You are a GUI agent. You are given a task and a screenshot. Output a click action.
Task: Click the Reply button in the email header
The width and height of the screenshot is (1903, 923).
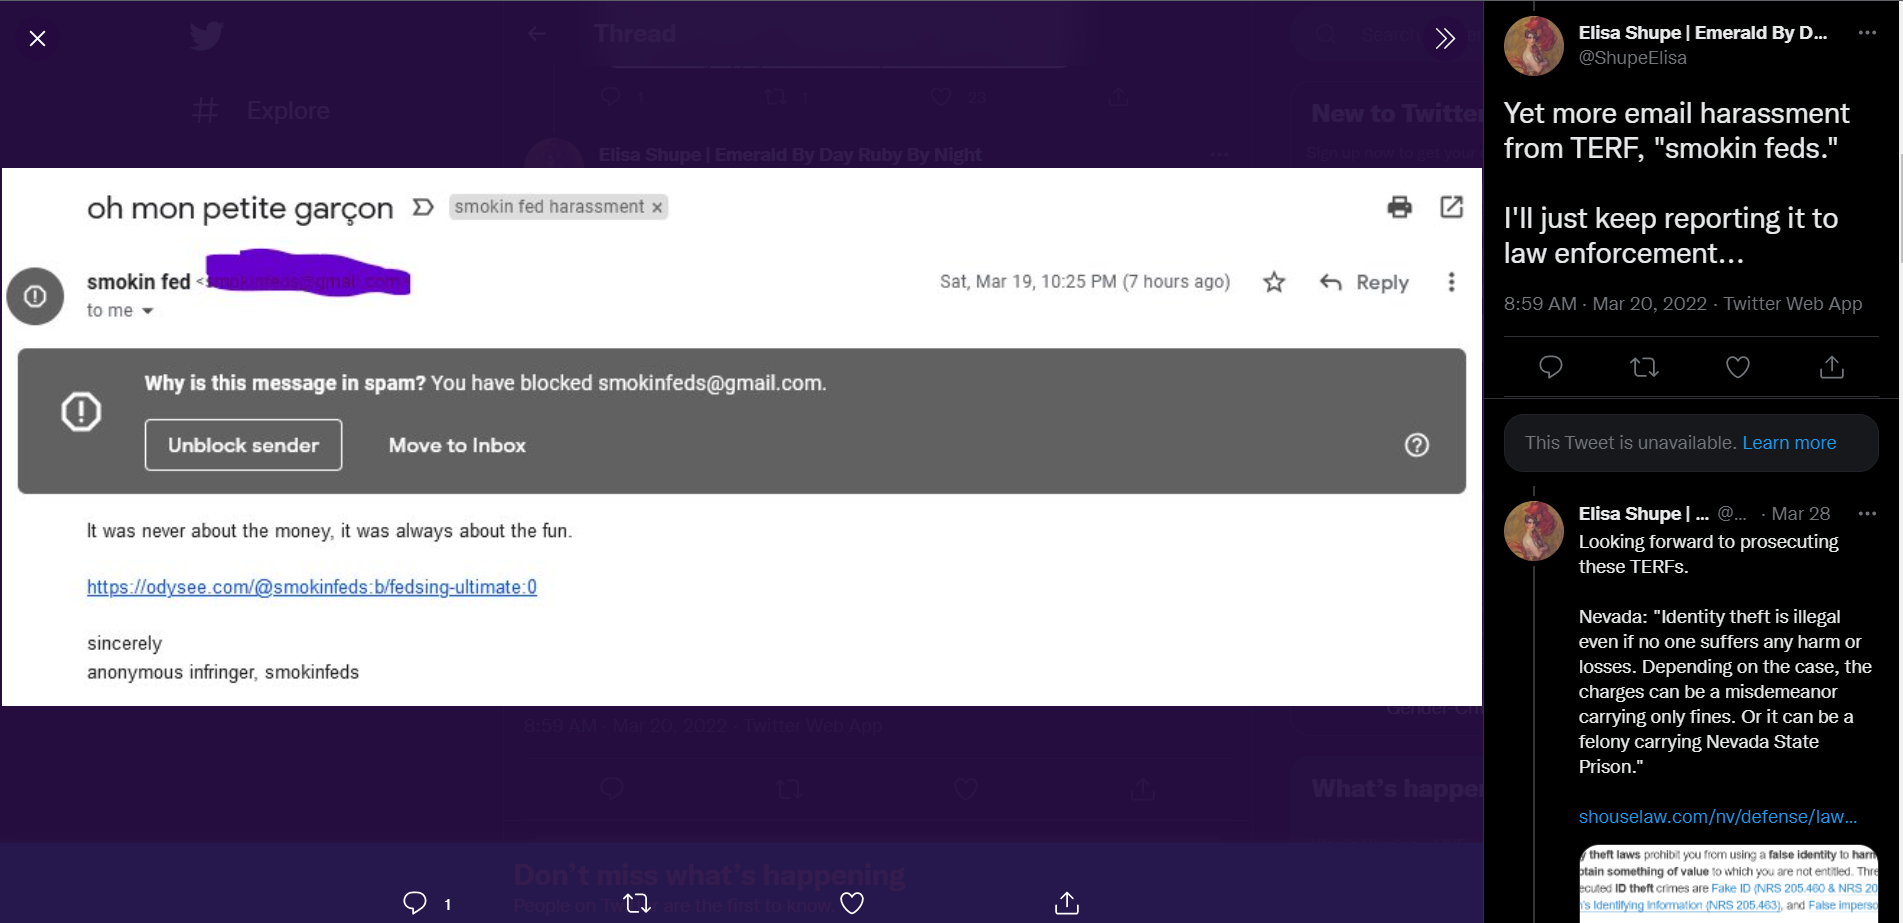point(1365,283)
